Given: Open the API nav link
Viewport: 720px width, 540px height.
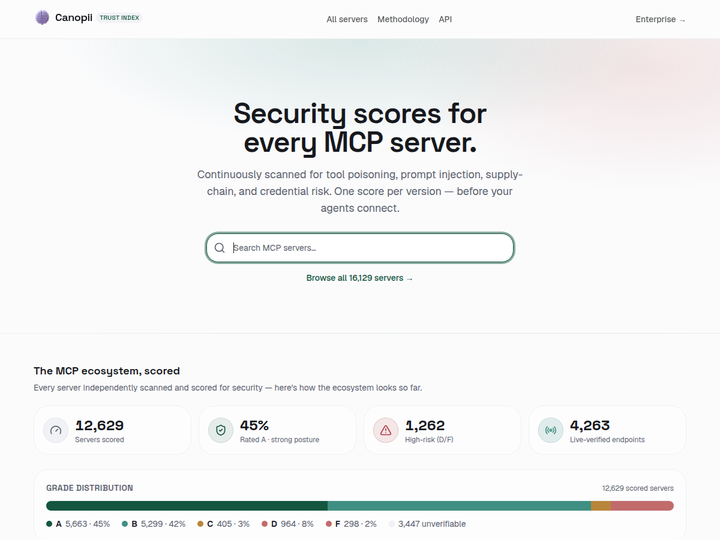Looking at the screenshot, I should (x=445, y=19).
